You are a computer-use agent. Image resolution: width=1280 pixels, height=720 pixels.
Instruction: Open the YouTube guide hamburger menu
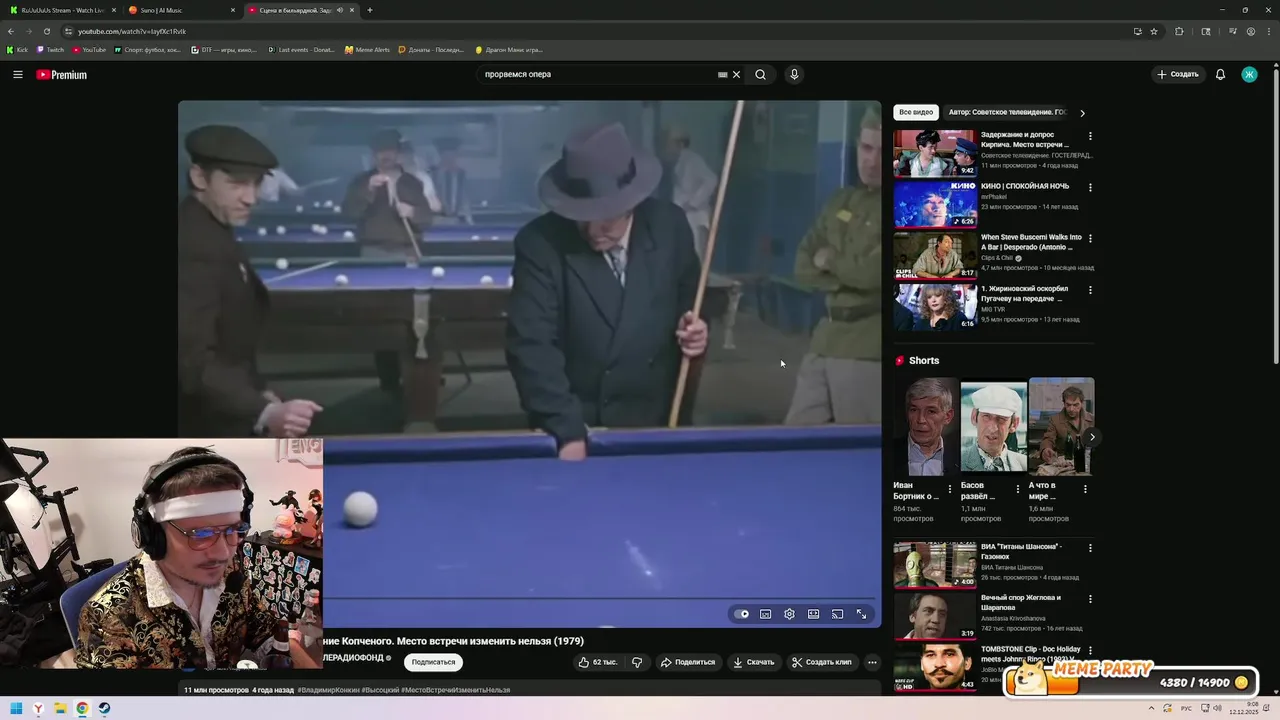(18, 74)
